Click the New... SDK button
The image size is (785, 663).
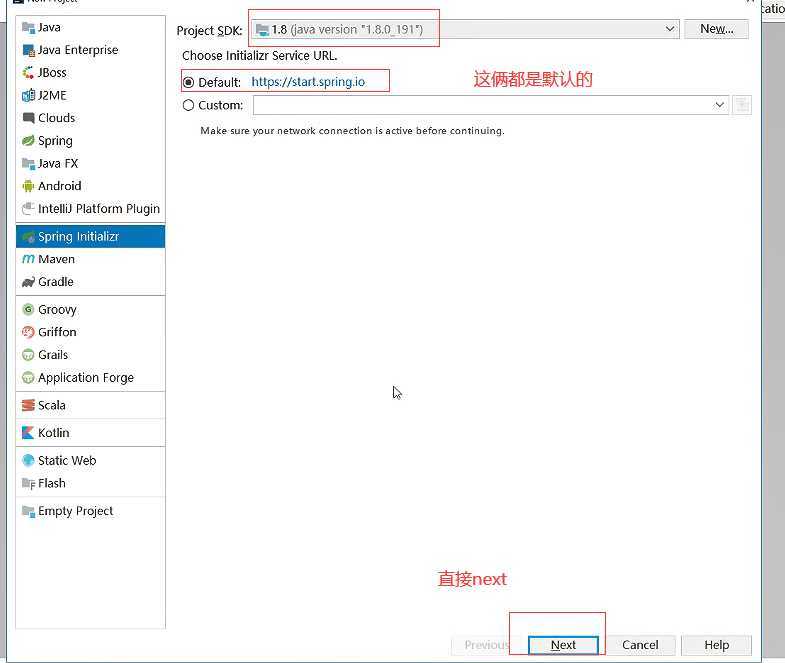point(716,29)
